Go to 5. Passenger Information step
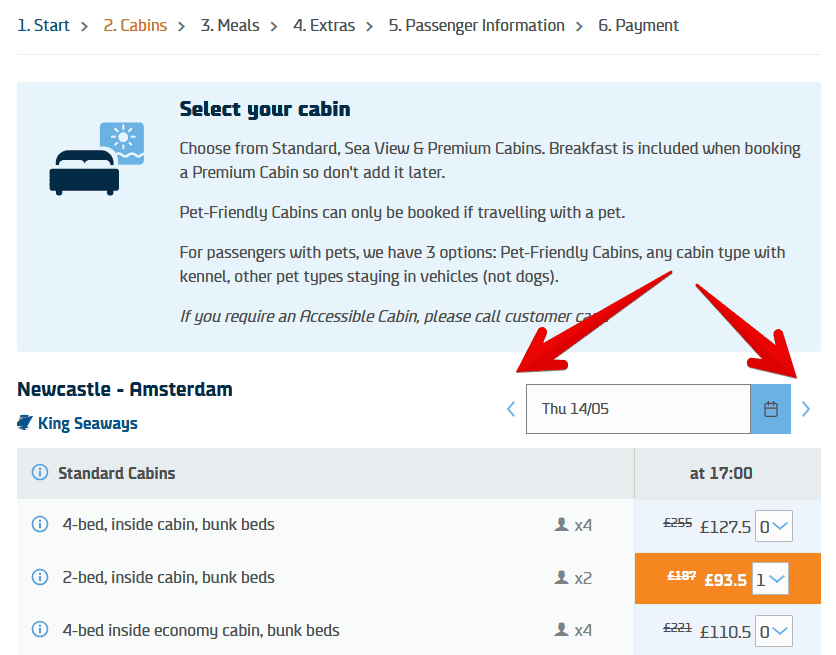The height and width of the screenshot is (655, 836). pyautogui.click(x=476, y=25)
